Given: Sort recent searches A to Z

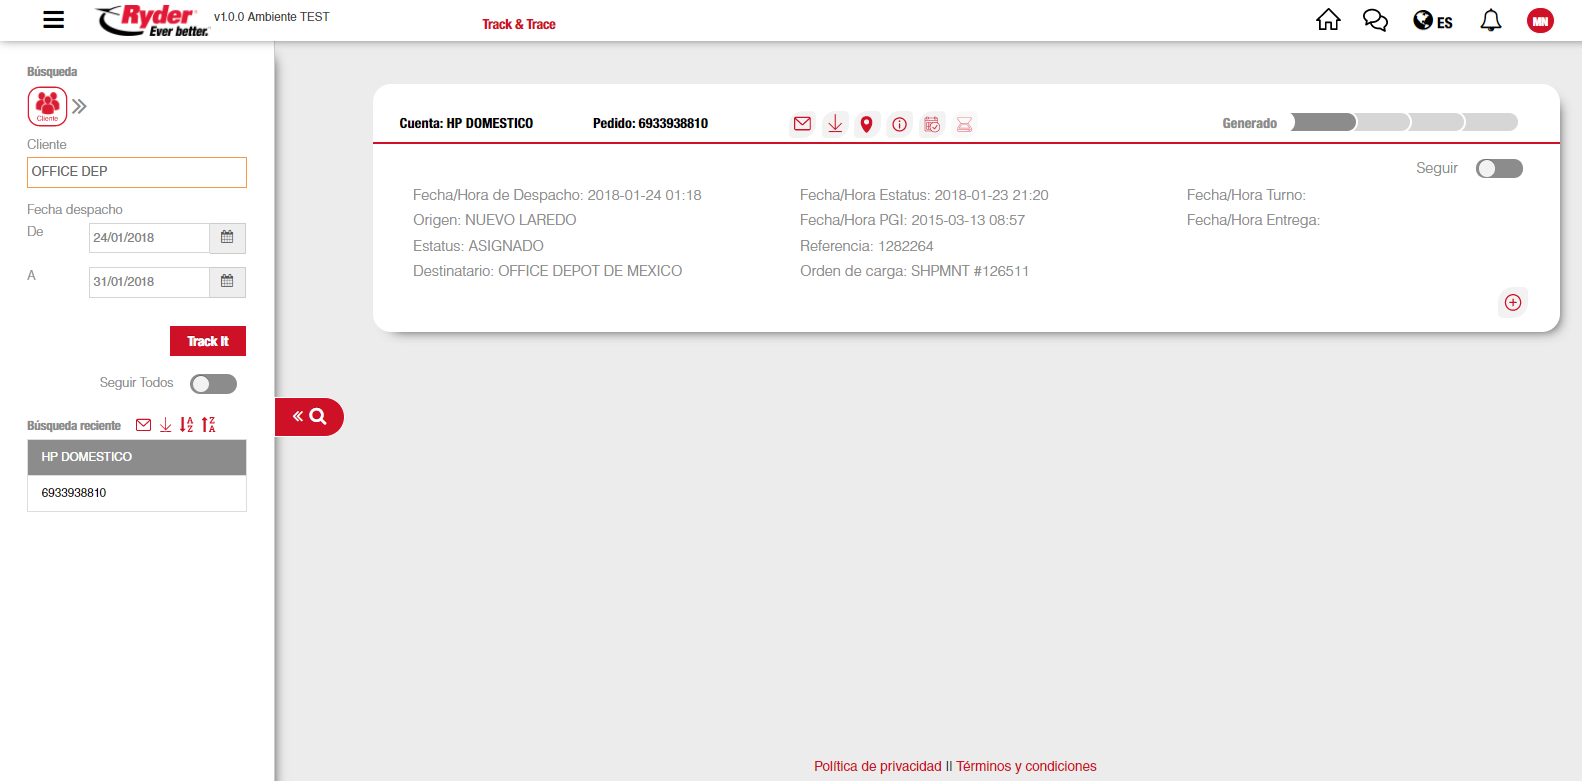Looking at the screenshot, I should point(186,425).
